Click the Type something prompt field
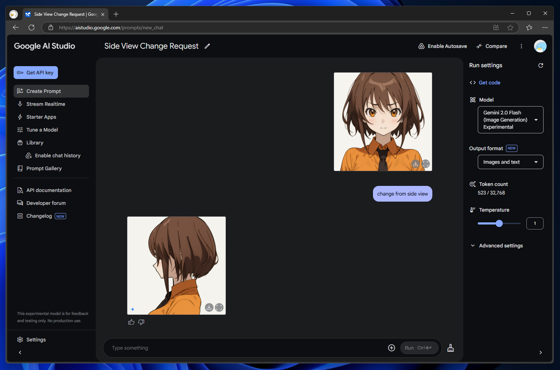560x370 pixels. (246, 348)
